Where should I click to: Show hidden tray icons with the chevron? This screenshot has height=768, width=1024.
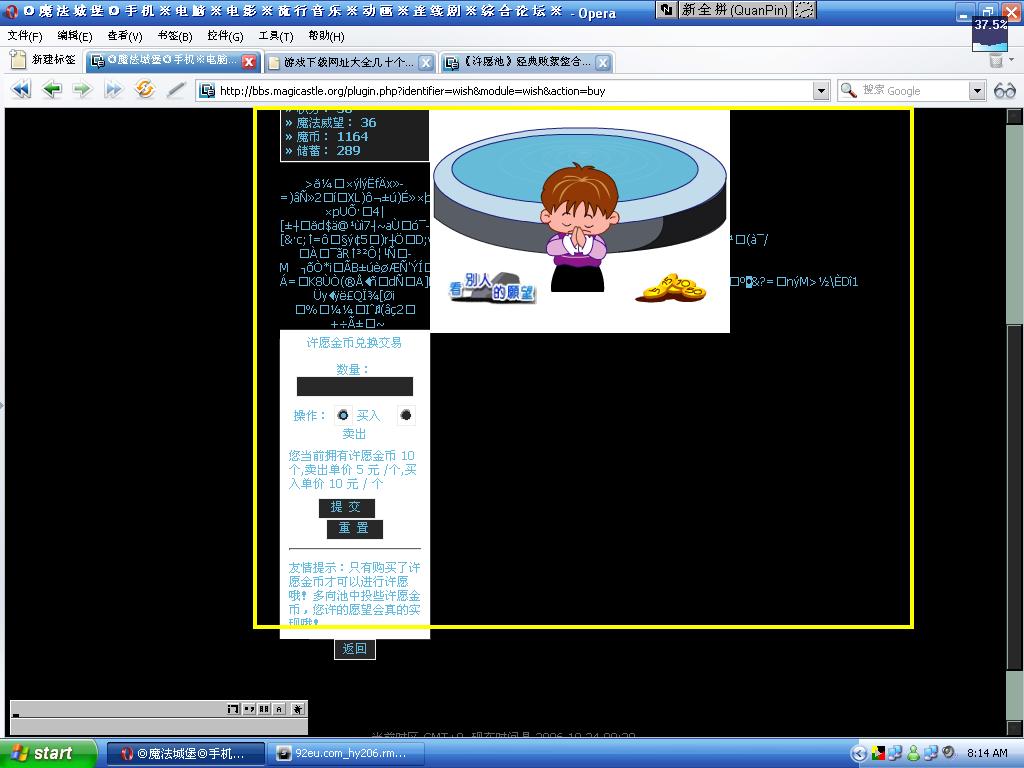(859, 754)
